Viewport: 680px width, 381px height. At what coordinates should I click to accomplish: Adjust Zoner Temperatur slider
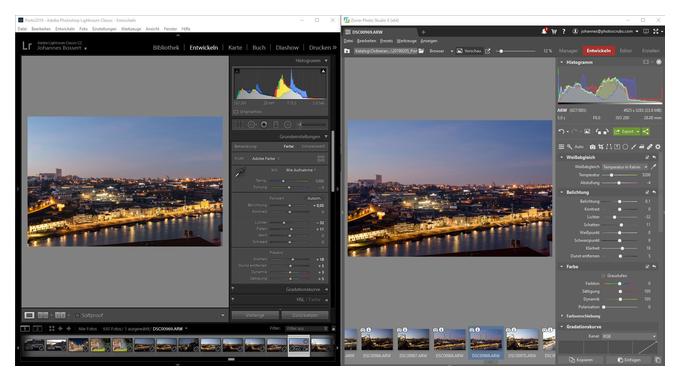[x=611, y=175]
